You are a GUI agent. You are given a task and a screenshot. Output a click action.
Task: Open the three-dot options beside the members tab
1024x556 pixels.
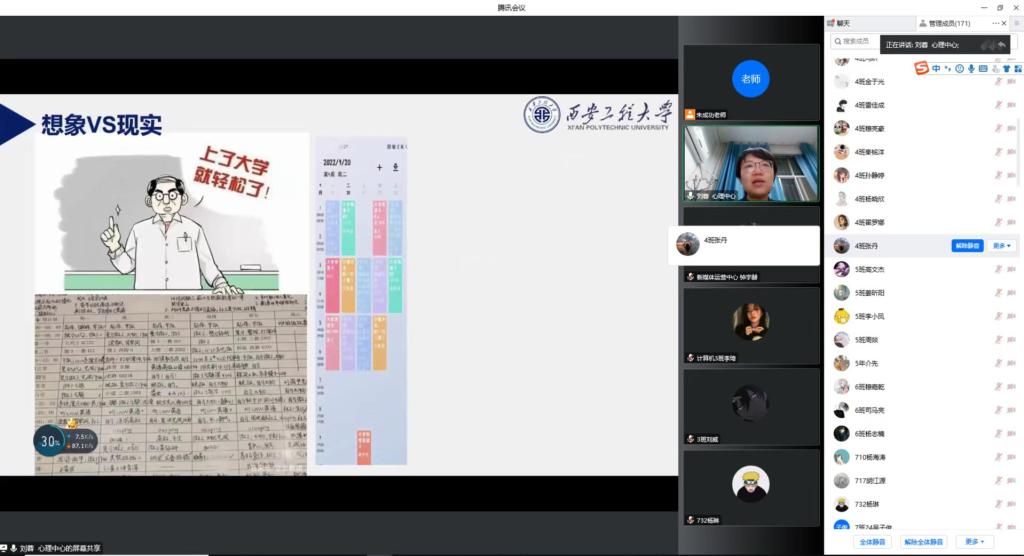[x=995, y=23]
